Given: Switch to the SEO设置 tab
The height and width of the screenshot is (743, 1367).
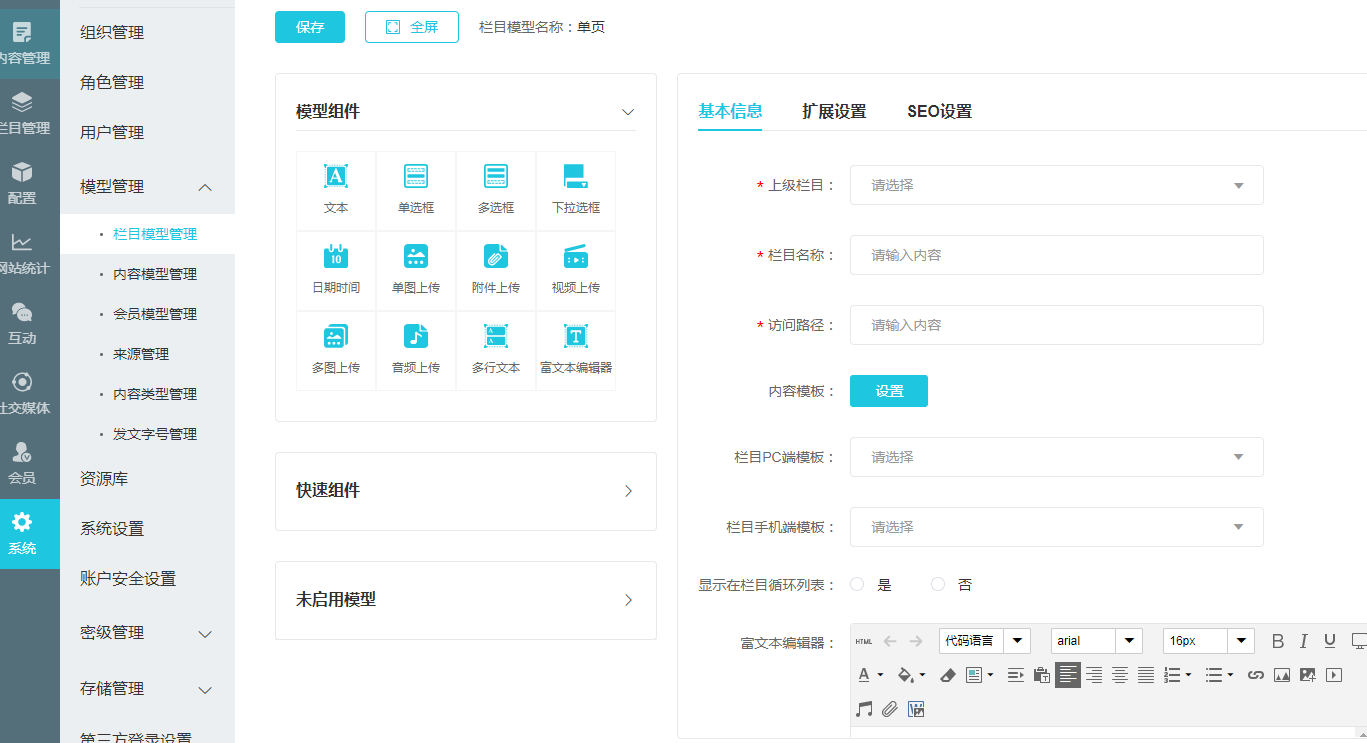Looking at the screenshot, I should (939, 111).
